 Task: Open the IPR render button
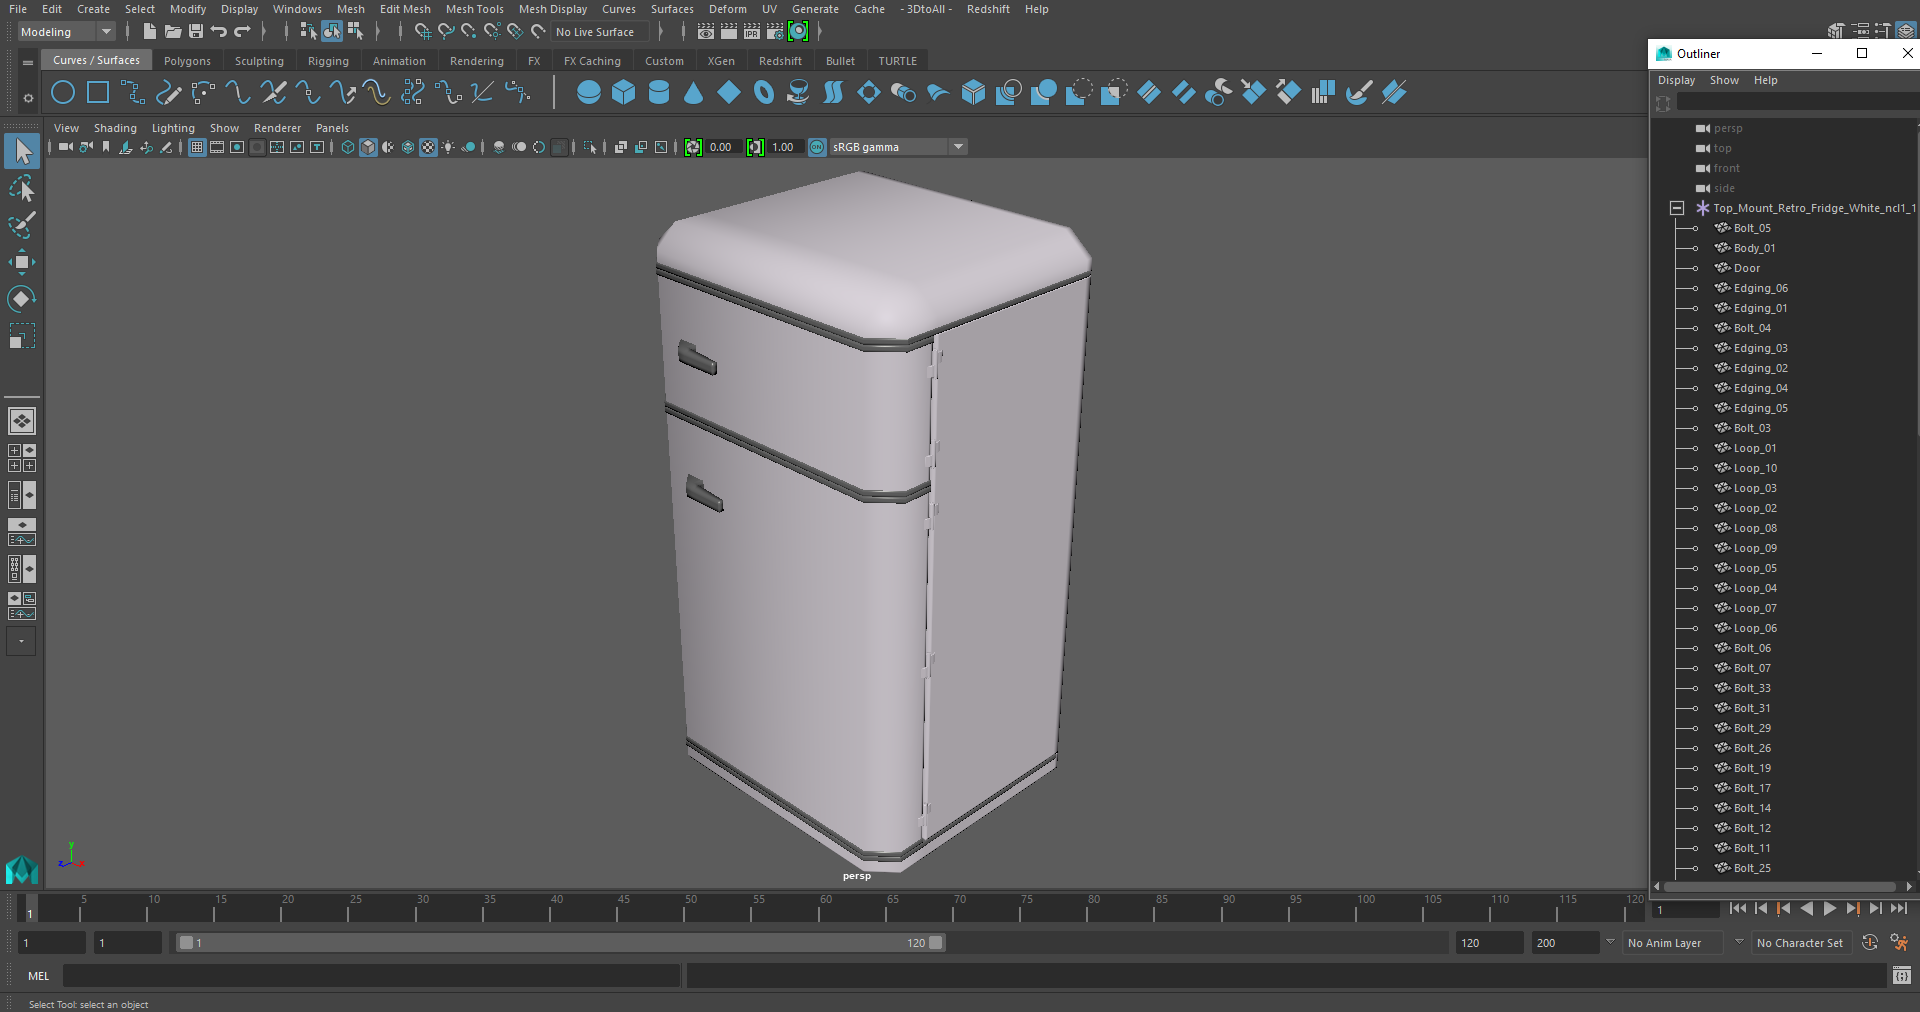(x=752, y=32)
